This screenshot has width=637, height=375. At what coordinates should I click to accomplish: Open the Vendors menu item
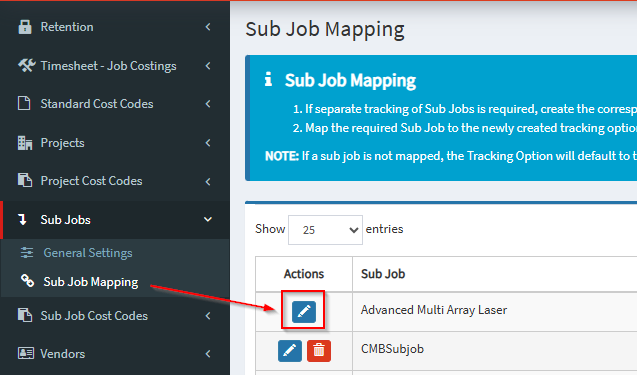[x=115, y=353]
